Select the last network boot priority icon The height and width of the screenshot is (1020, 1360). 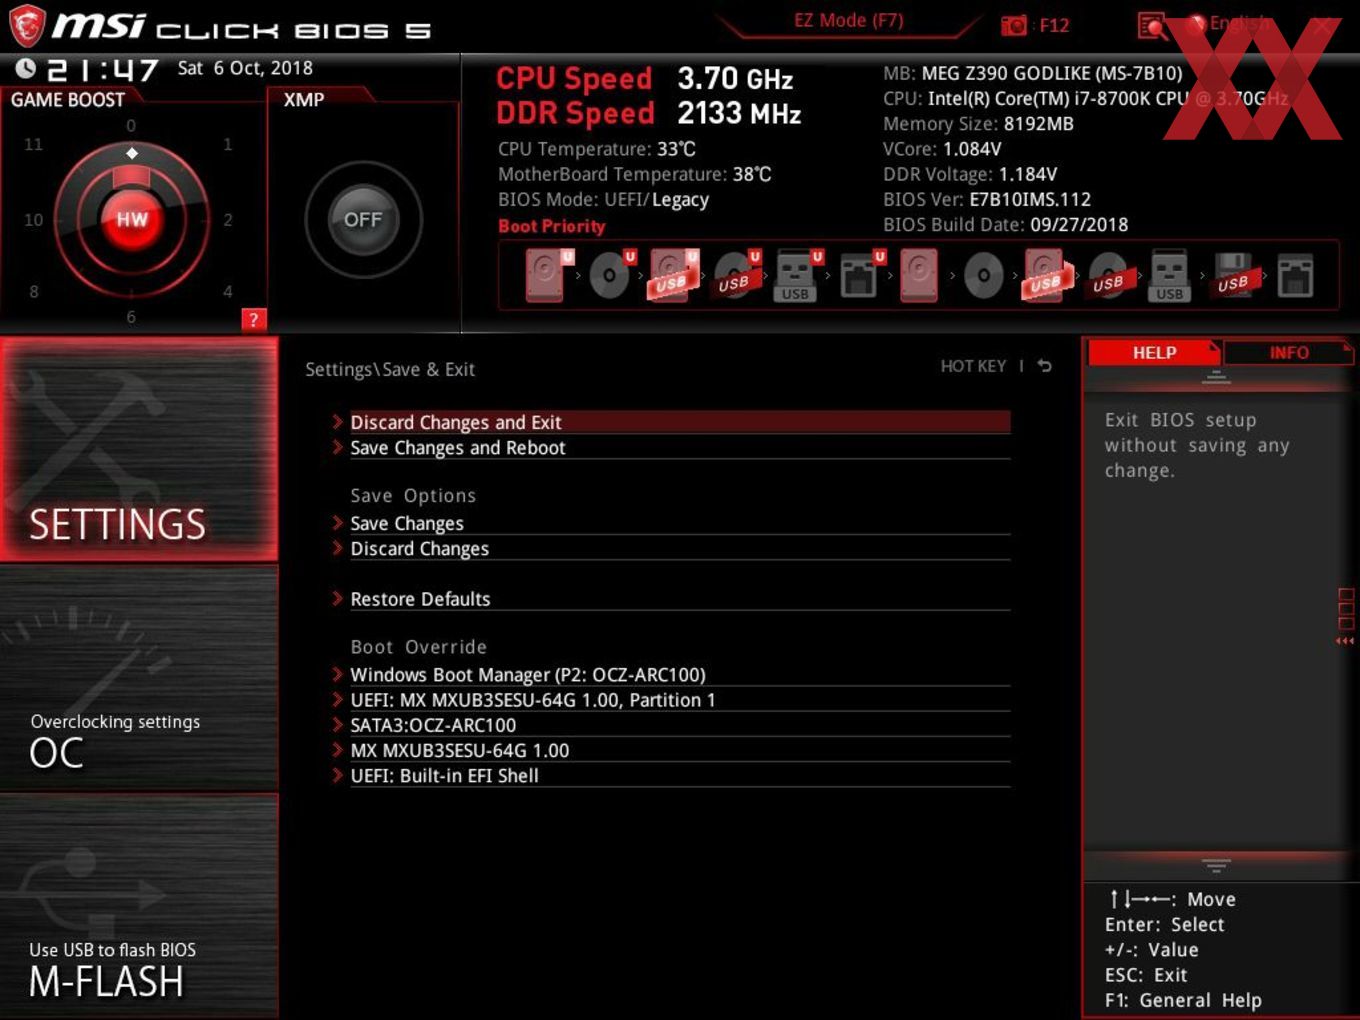[x=1295, y=274]
